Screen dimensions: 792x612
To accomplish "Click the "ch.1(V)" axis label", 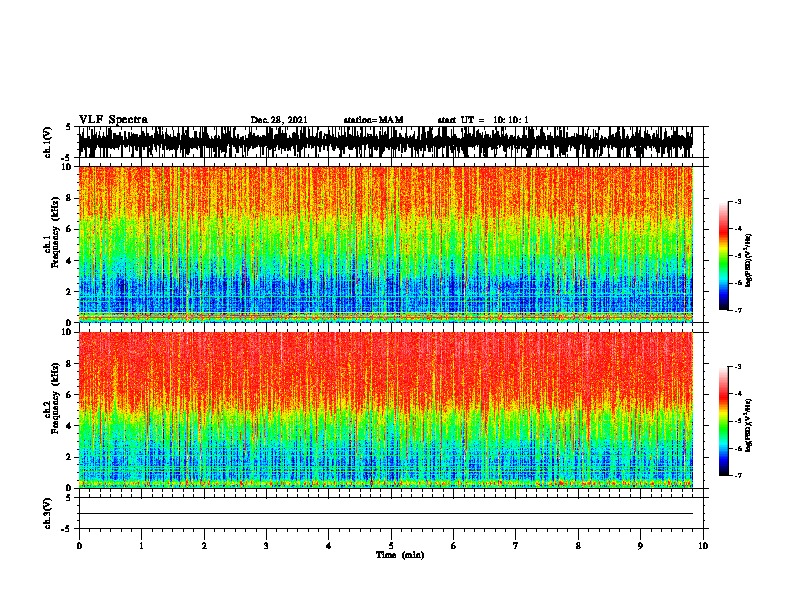I will [x=47, y=142].
